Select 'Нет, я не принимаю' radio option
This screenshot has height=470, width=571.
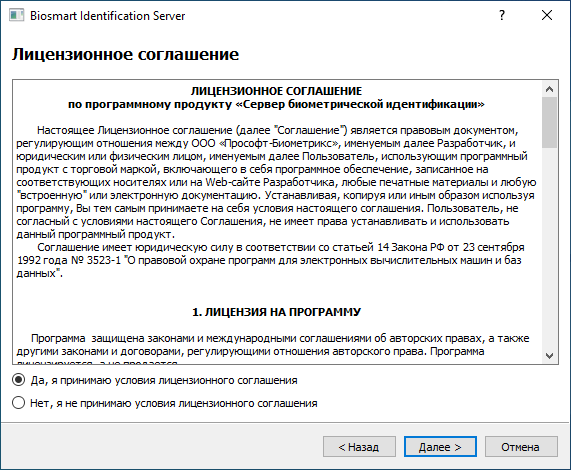click(x=19, y=403)
